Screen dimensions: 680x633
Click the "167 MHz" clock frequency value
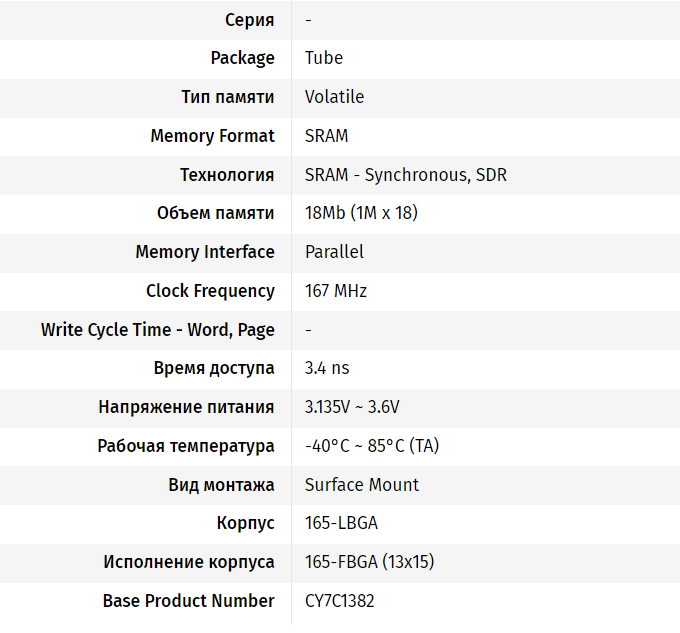tap(336, 291)
